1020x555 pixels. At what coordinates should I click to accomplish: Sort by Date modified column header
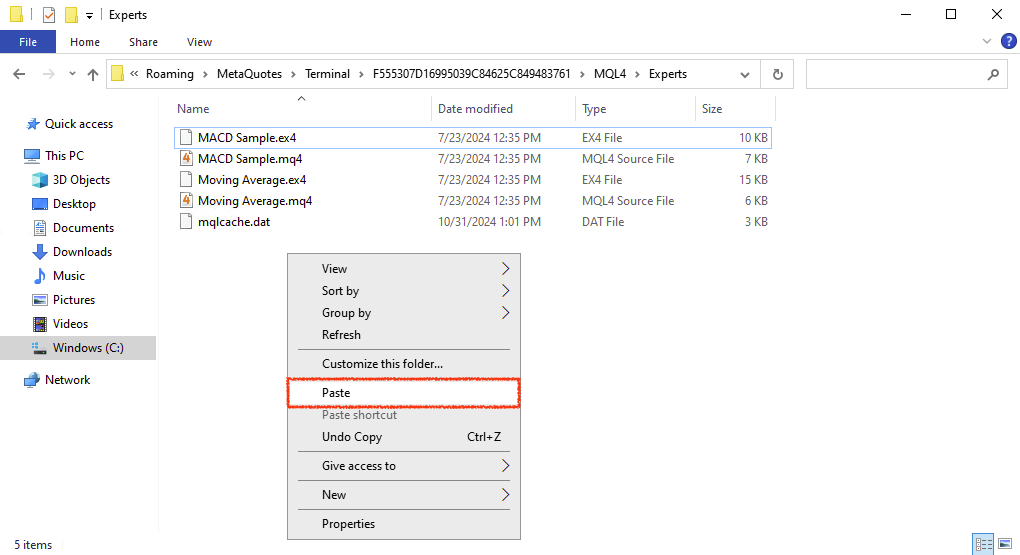coord(475,109)
